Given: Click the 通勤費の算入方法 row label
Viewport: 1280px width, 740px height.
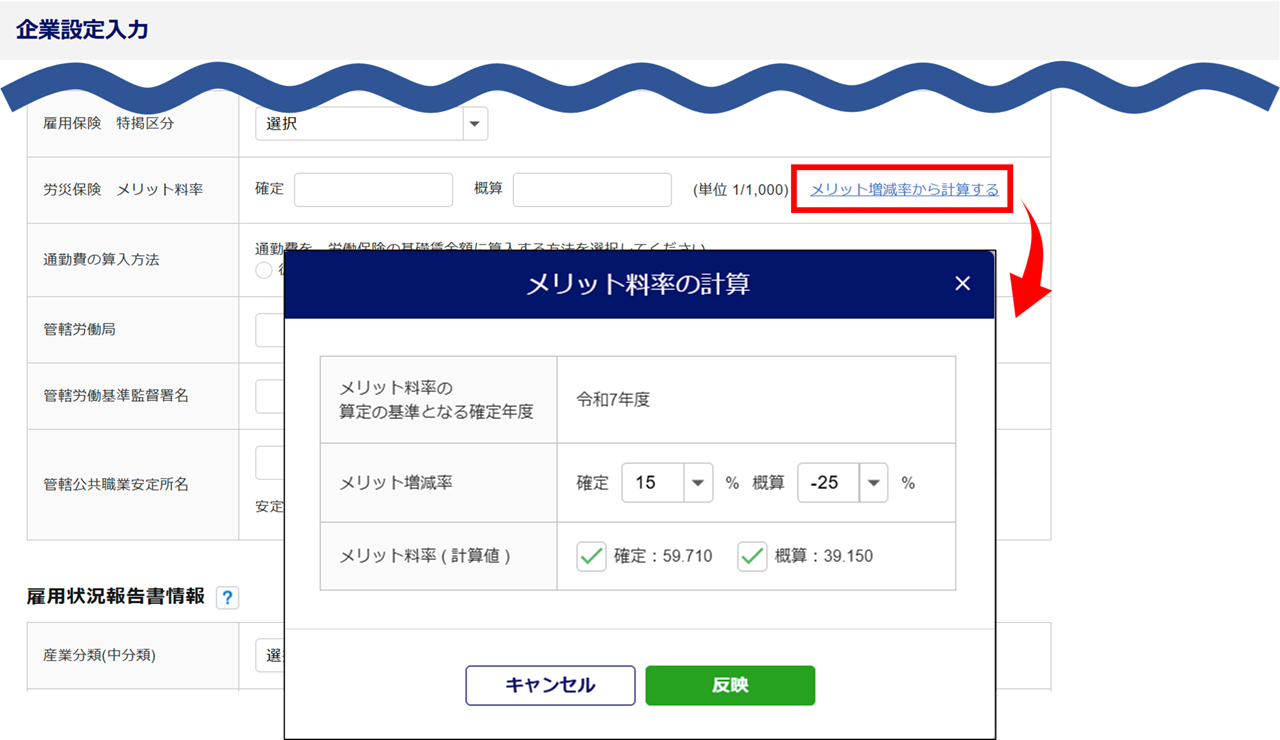Looking at the screenshot, I should 101,259.
